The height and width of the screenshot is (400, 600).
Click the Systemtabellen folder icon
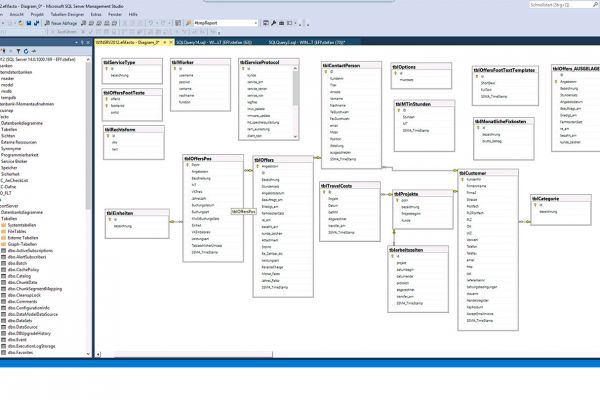click(x=4, y=225)
